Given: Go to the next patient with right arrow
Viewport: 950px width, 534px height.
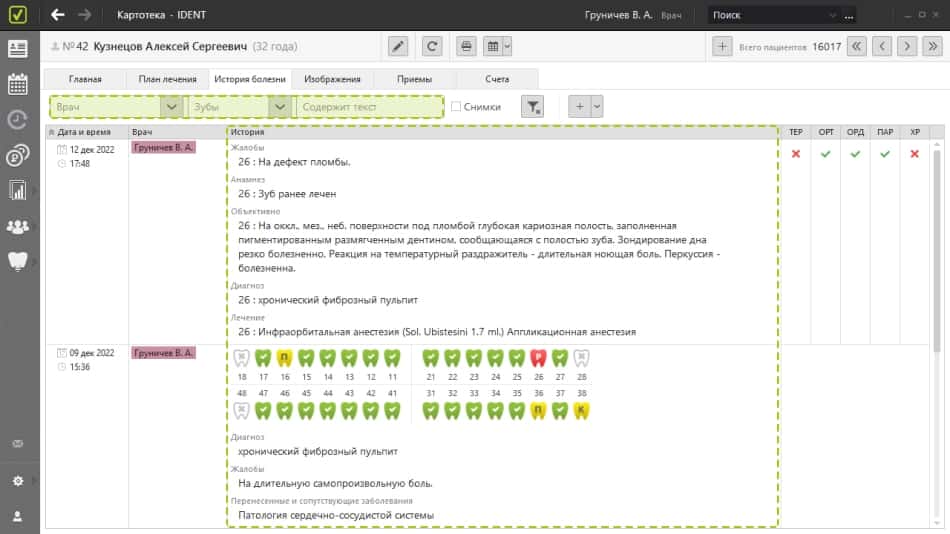Looking at the screenshot, I should click(x=907, y=46).
